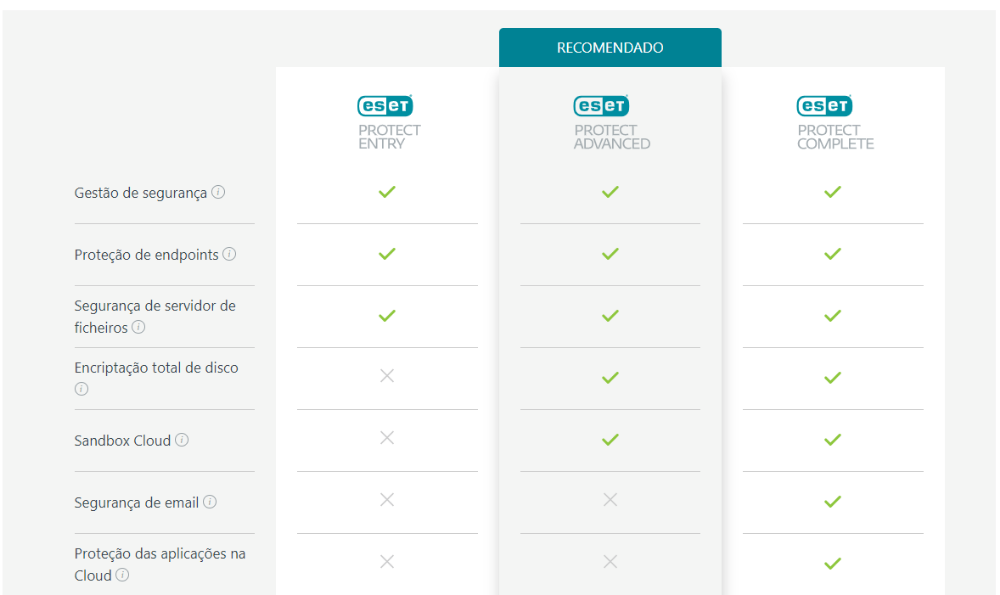
Task: Click the Protect Entry plan title
Action: point(389,137)
